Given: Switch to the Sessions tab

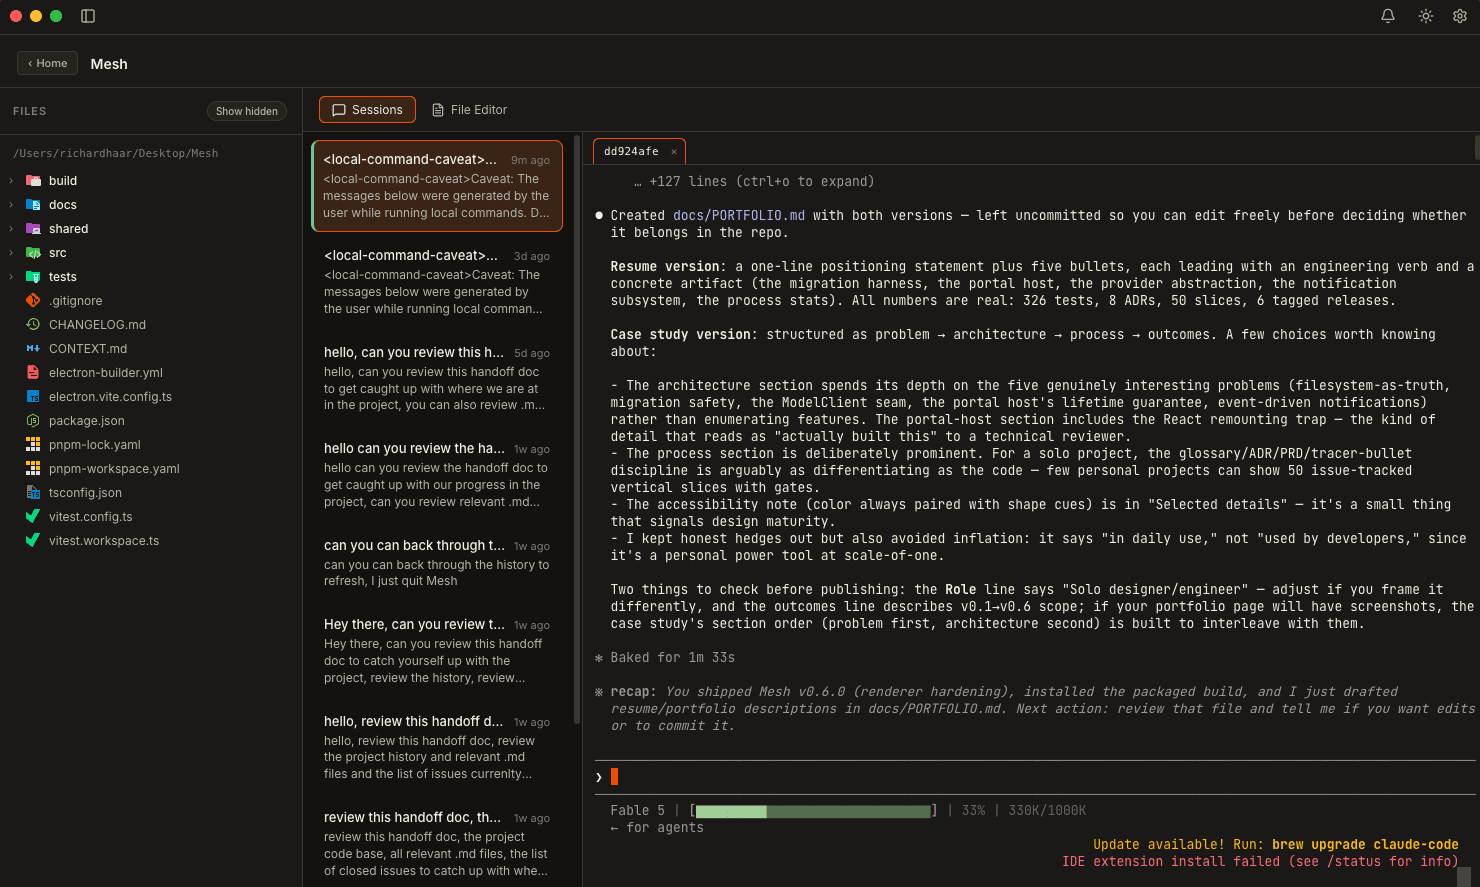Looking at the screenshot, I should coord(367,110).
